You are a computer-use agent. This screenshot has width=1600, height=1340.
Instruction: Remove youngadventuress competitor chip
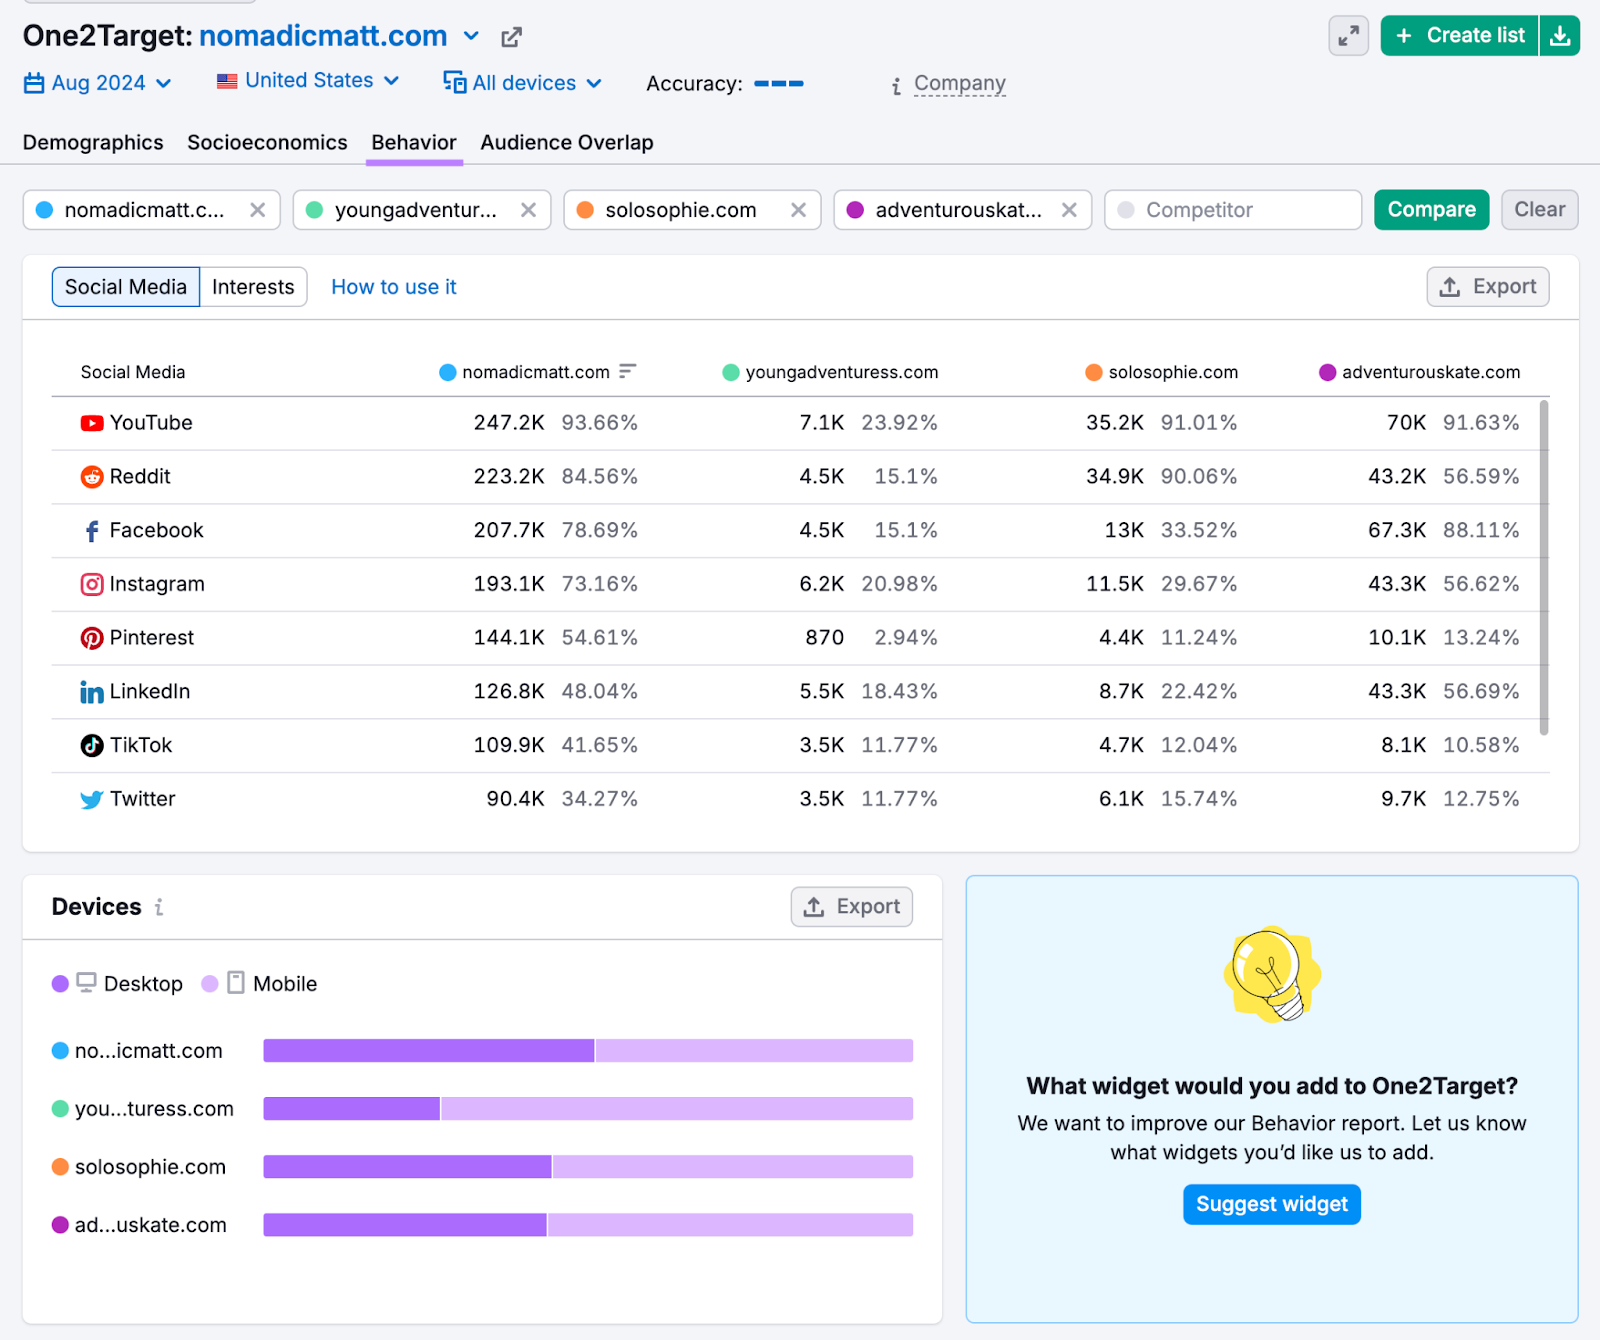(x=528, y=210)
